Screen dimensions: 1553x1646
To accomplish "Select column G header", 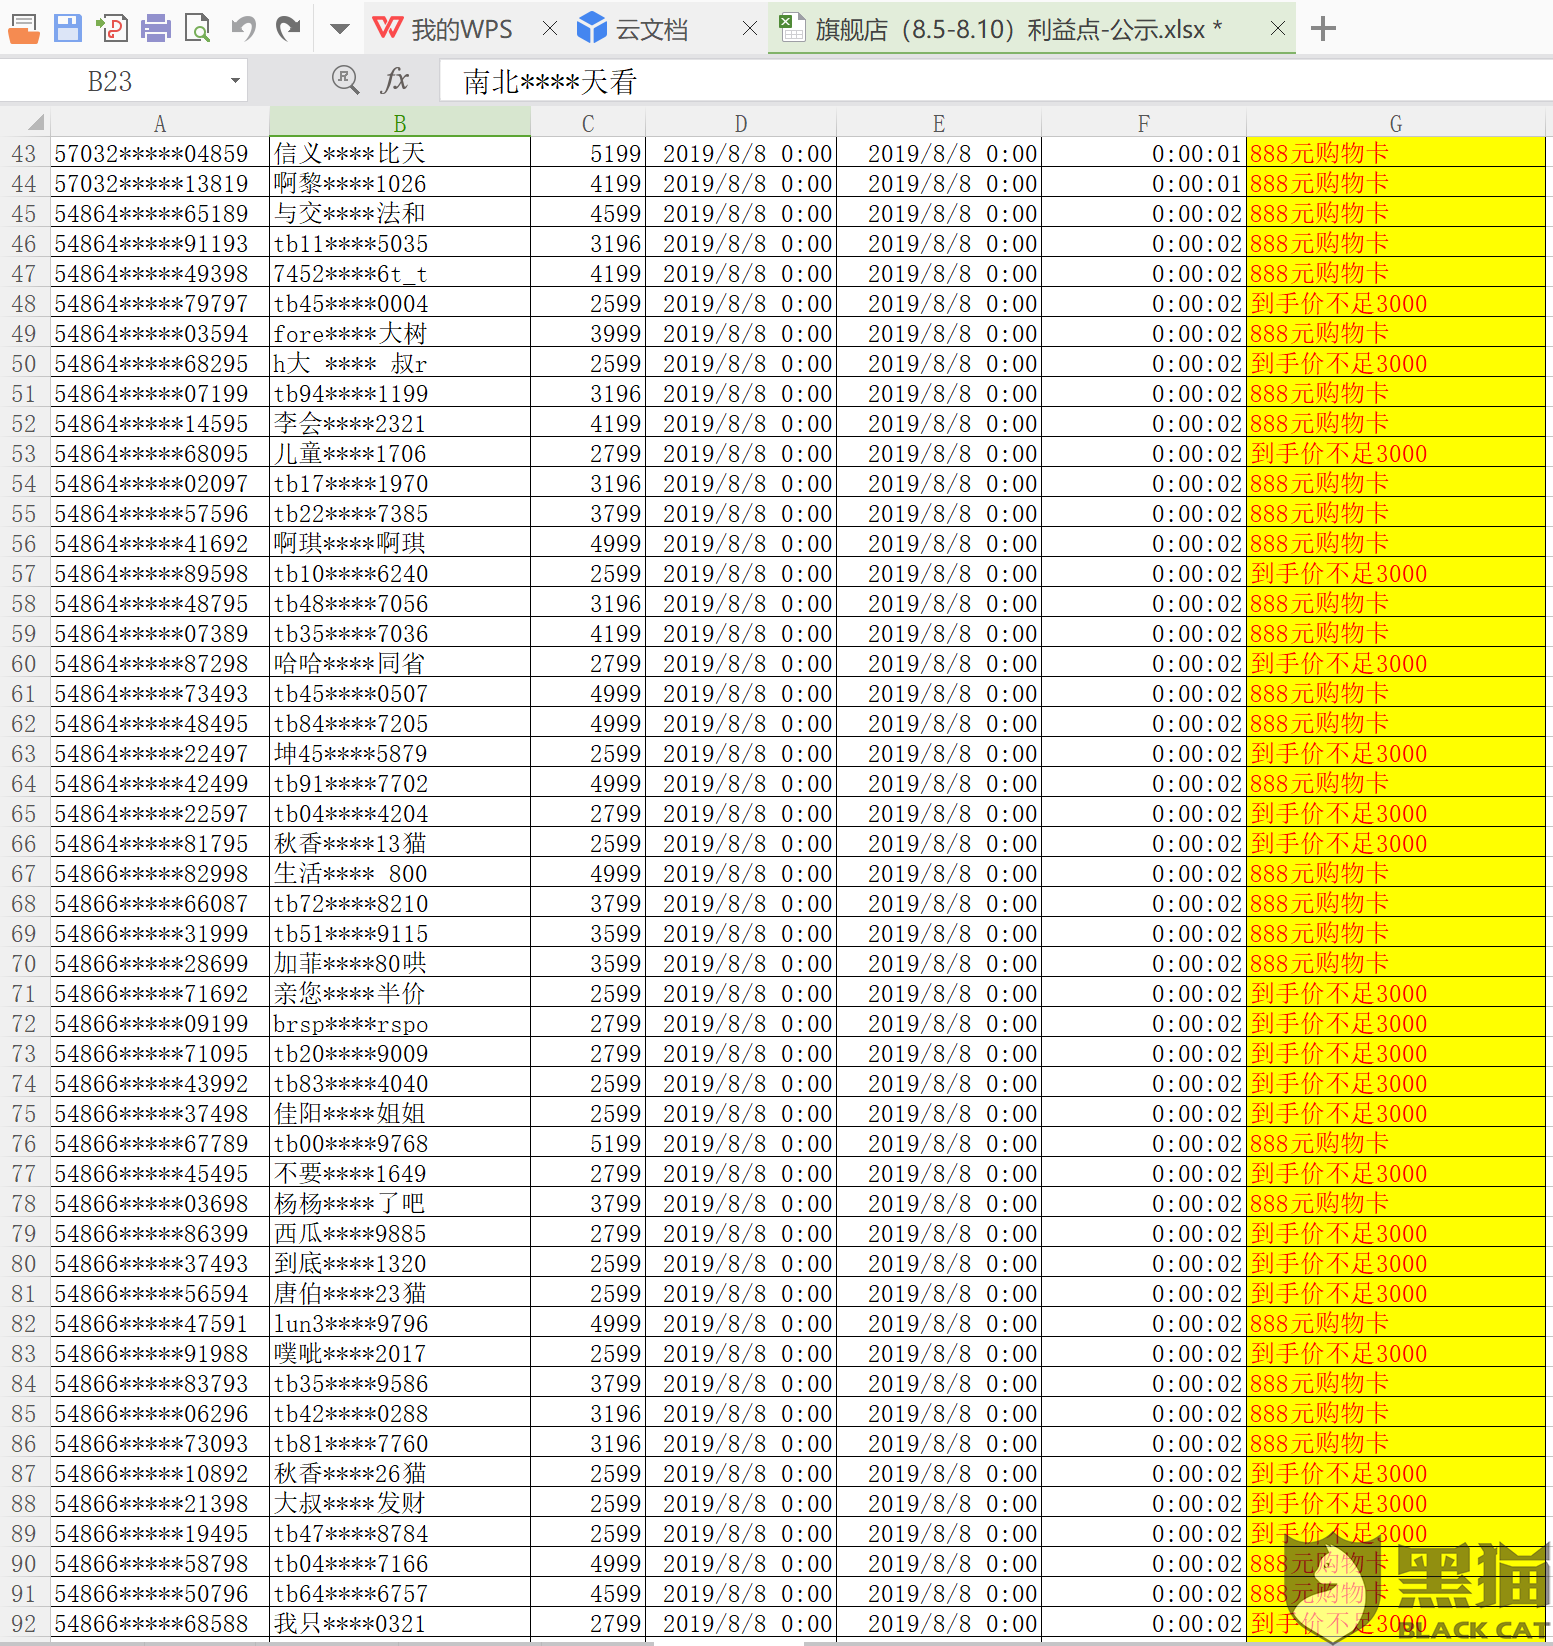I will pyautogui.click(x=1396, y=123).
